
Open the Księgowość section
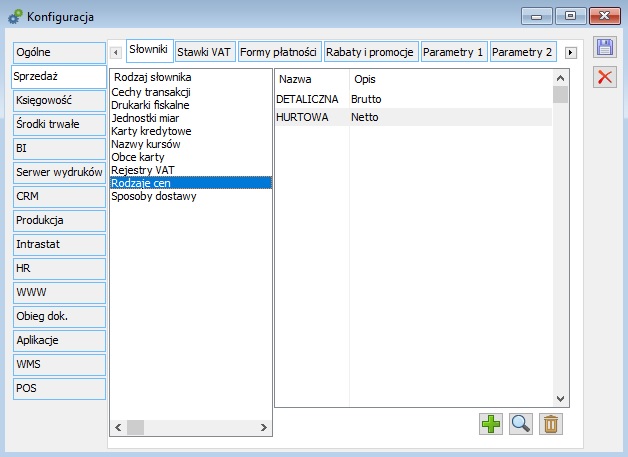[x=59, y=101]
